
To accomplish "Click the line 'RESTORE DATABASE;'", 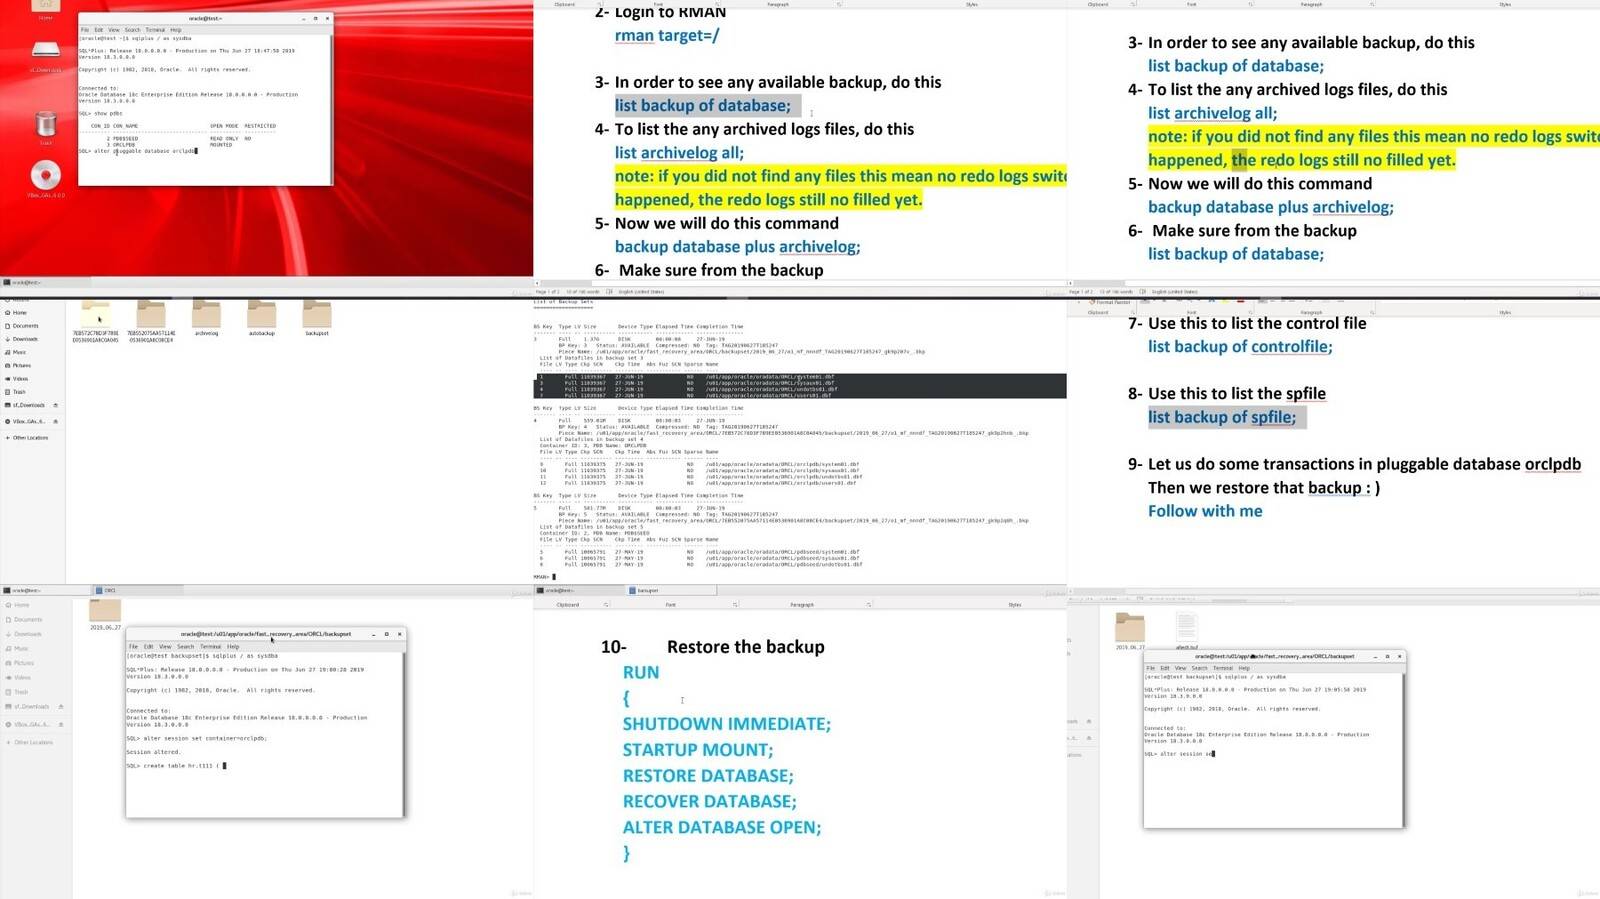I will click(708, 776).
